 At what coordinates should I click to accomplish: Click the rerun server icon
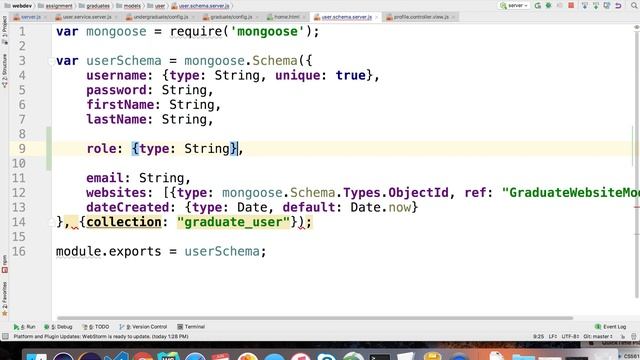tap(538, 5)
